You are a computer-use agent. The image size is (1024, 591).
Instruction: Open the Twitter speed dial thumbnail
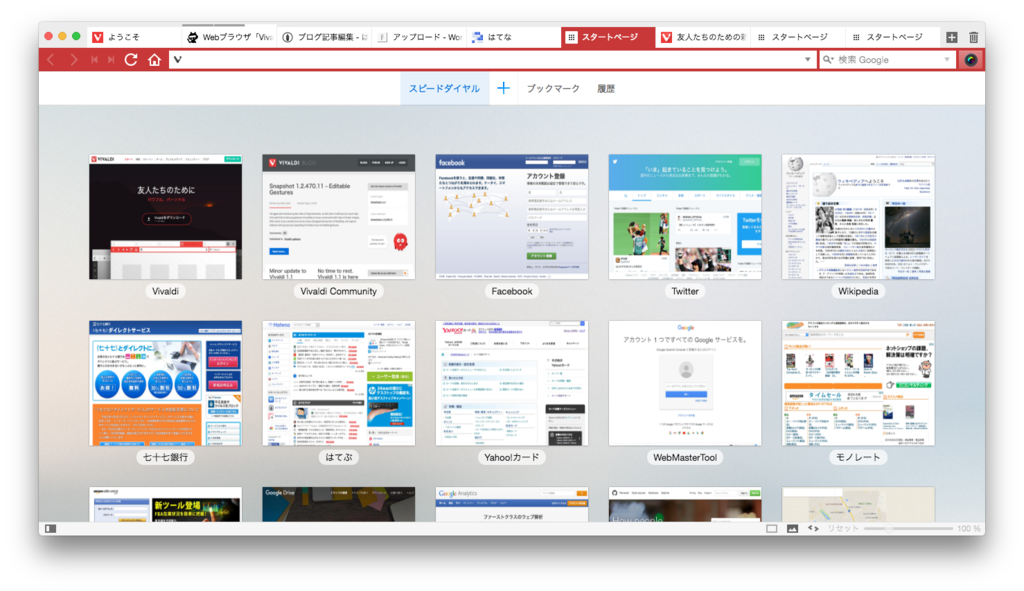pyautogui.click(x=685, y=217)
